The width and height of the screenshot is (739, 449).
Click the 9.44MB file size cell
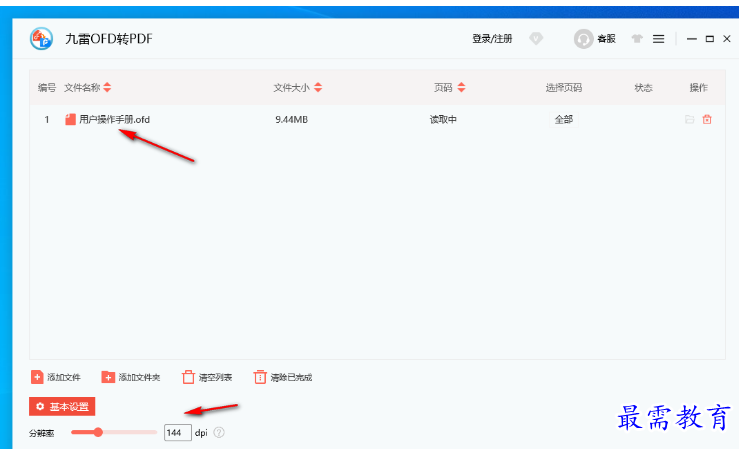[x=291, y=120]
